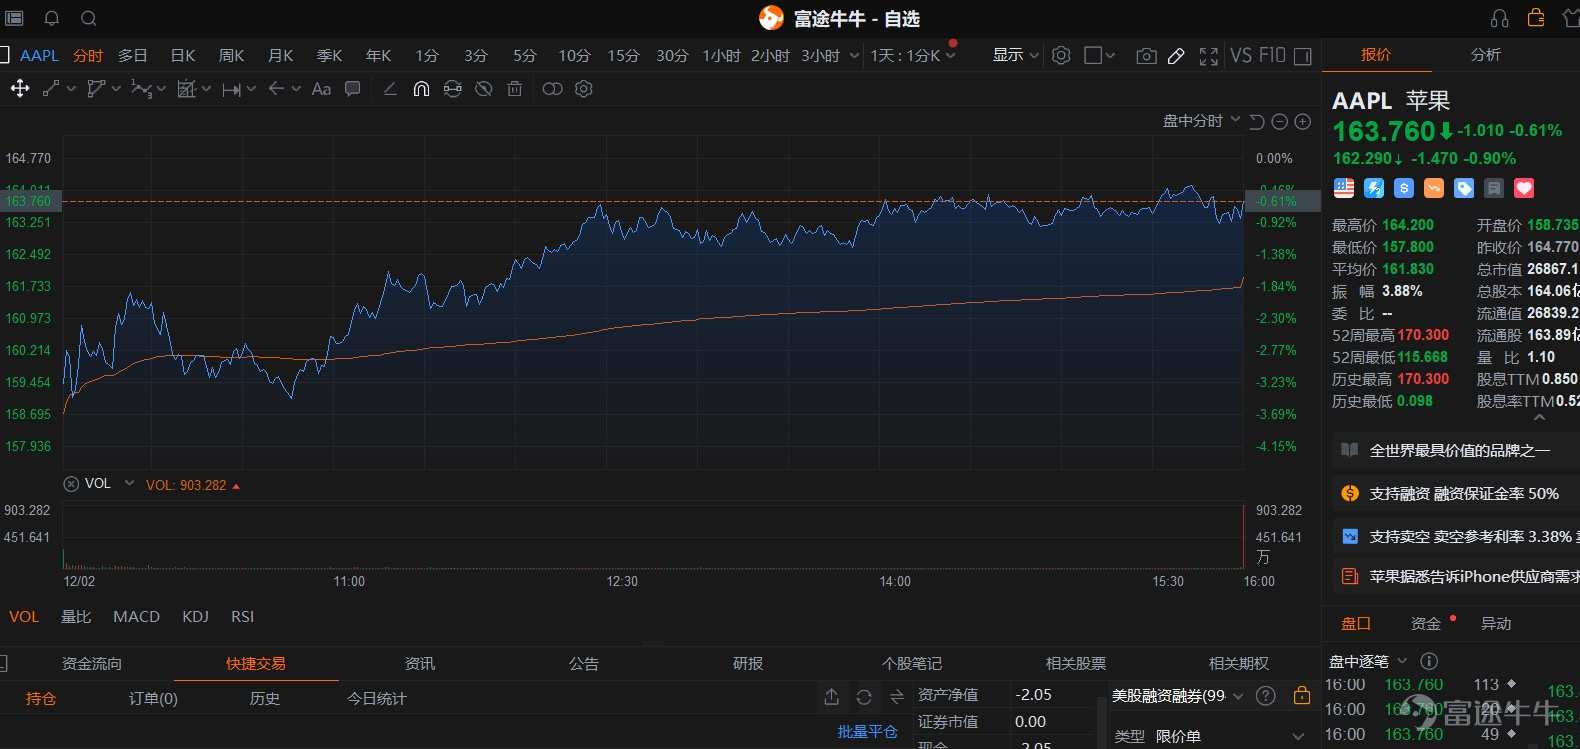This screenshot has height=749, width=1580.
Task: Switch to 日K chart period
Action: [x=183, y=56]
